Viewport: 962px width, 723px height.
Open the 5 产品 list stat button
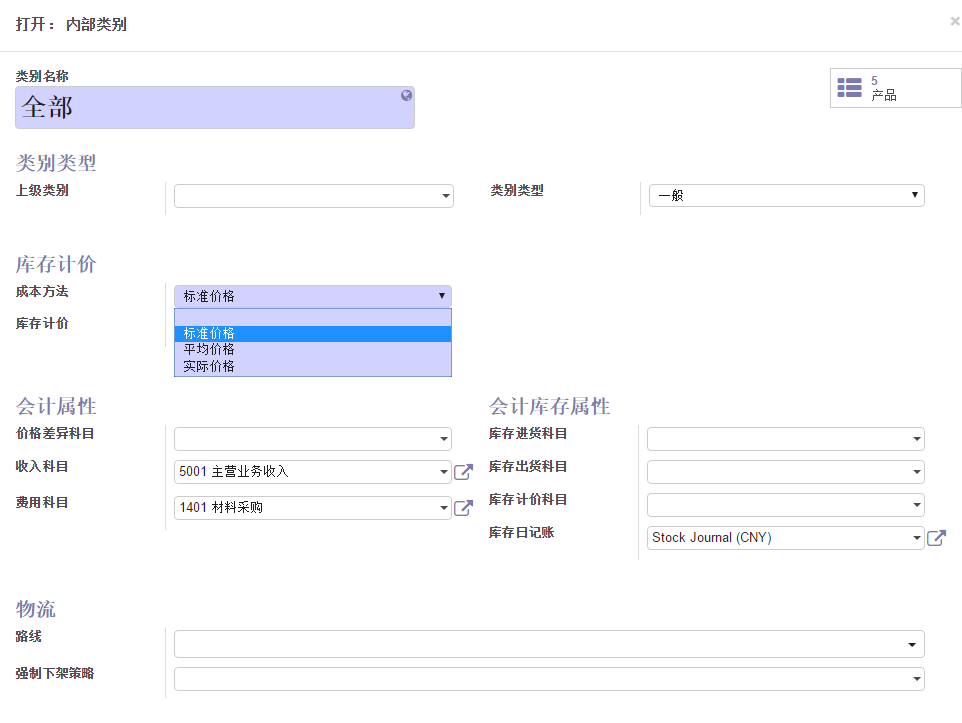click(895, 88)
